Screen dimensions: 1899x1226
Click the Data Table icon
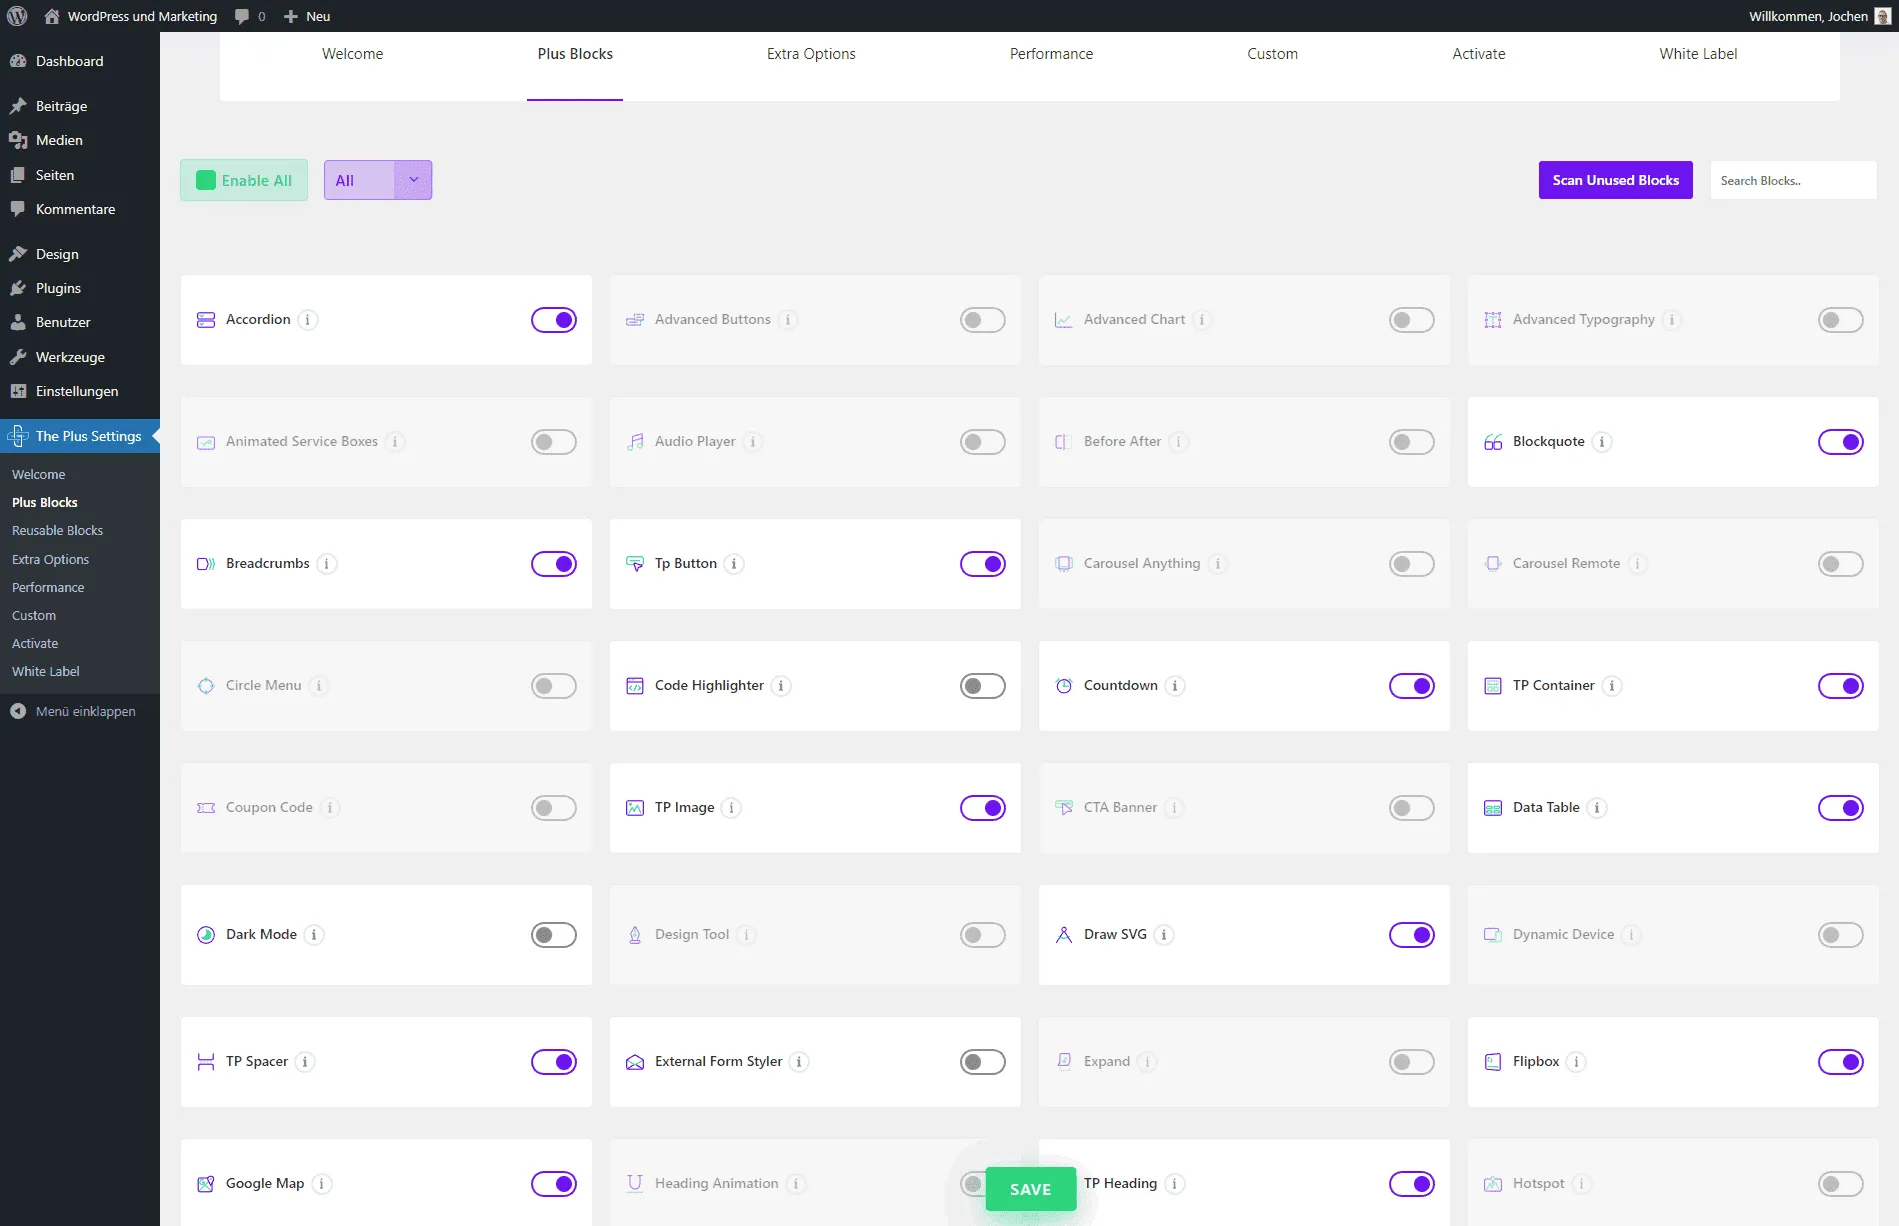tap(1493, 808)
